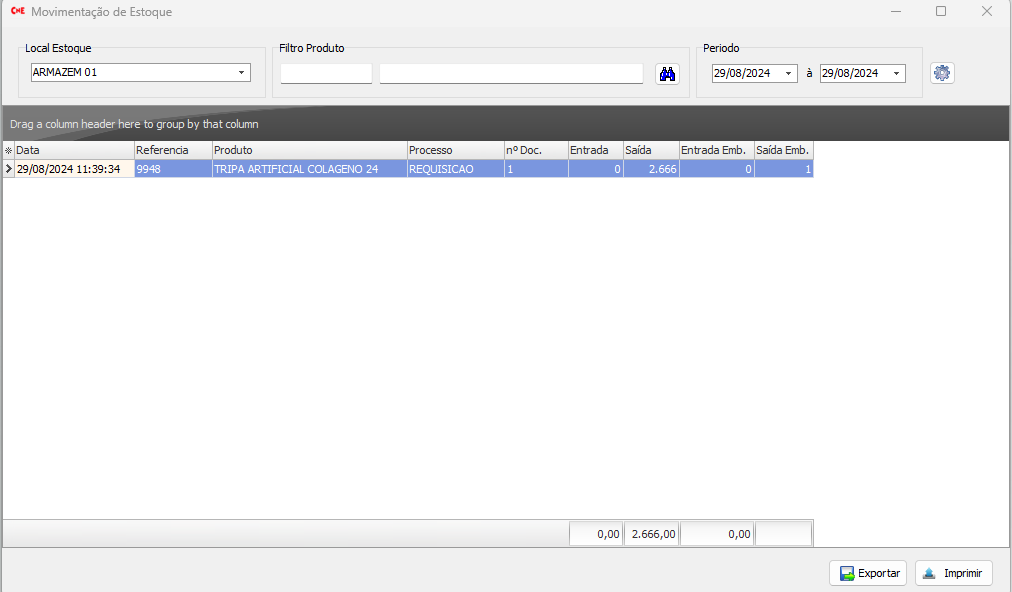Select the TRIPA ARTIFICIAL COLAGENO 24 cell
Viewport: 1012px width, 592px height.
tap(309, 169)
